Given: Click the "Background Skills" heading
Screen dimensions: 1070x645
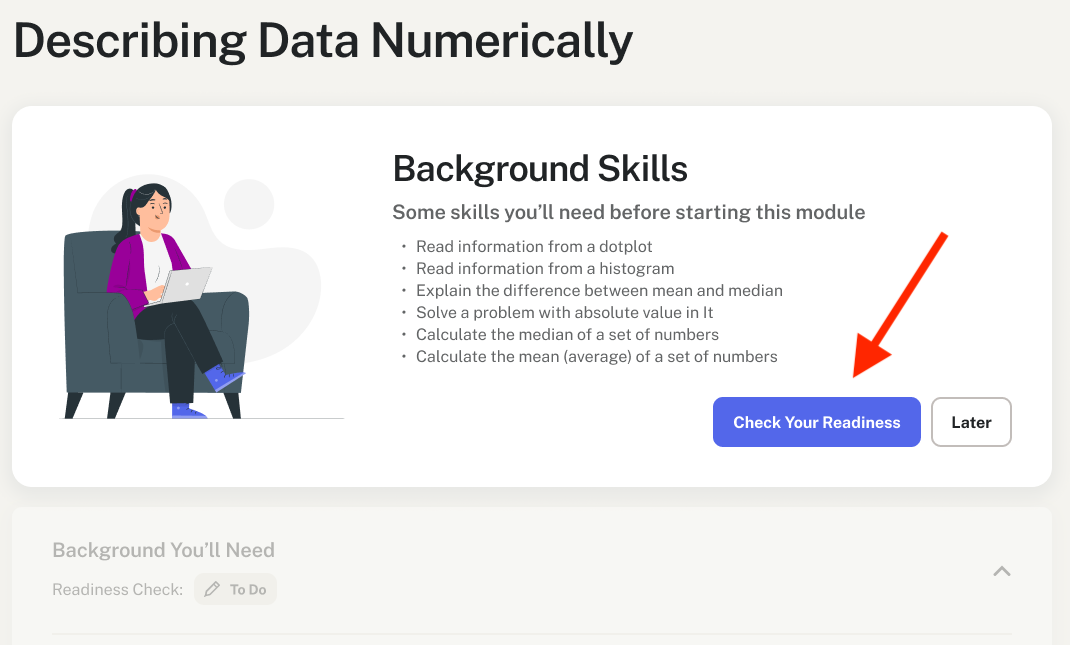Looking at the screenshot, I should pyautogui.click(x=540, y=169).
